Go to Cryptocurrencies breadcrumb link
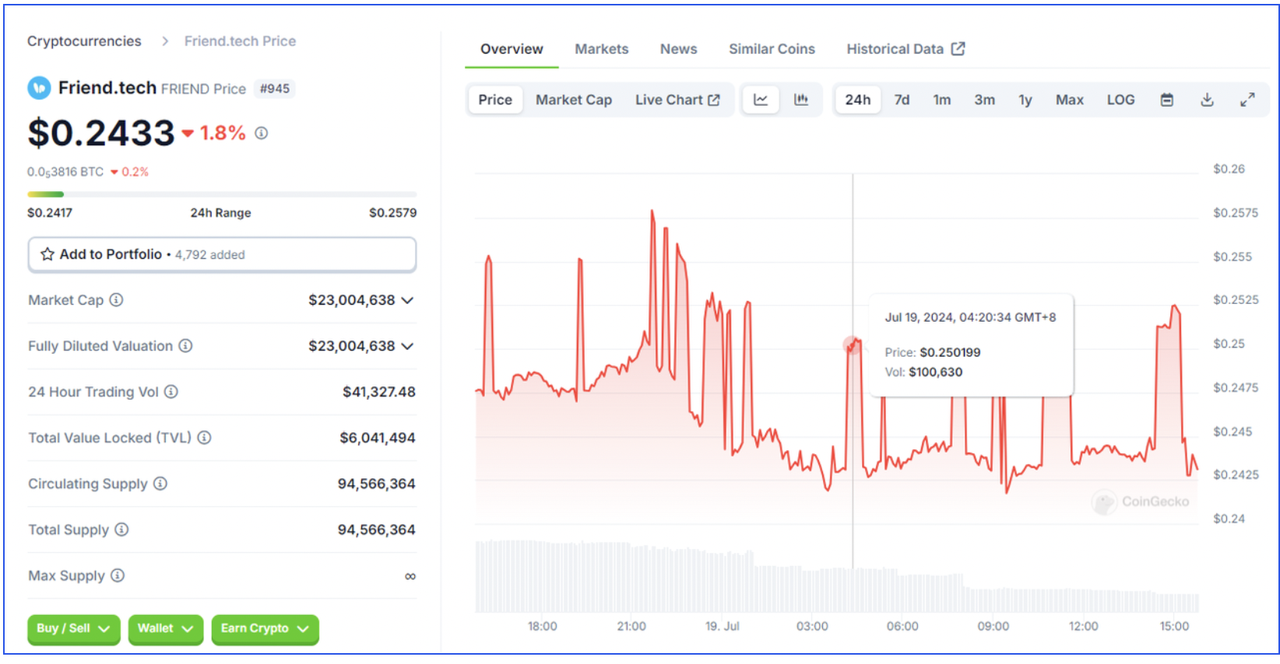Viewport: 1280px width, 664px height. [x=84, y=41]
